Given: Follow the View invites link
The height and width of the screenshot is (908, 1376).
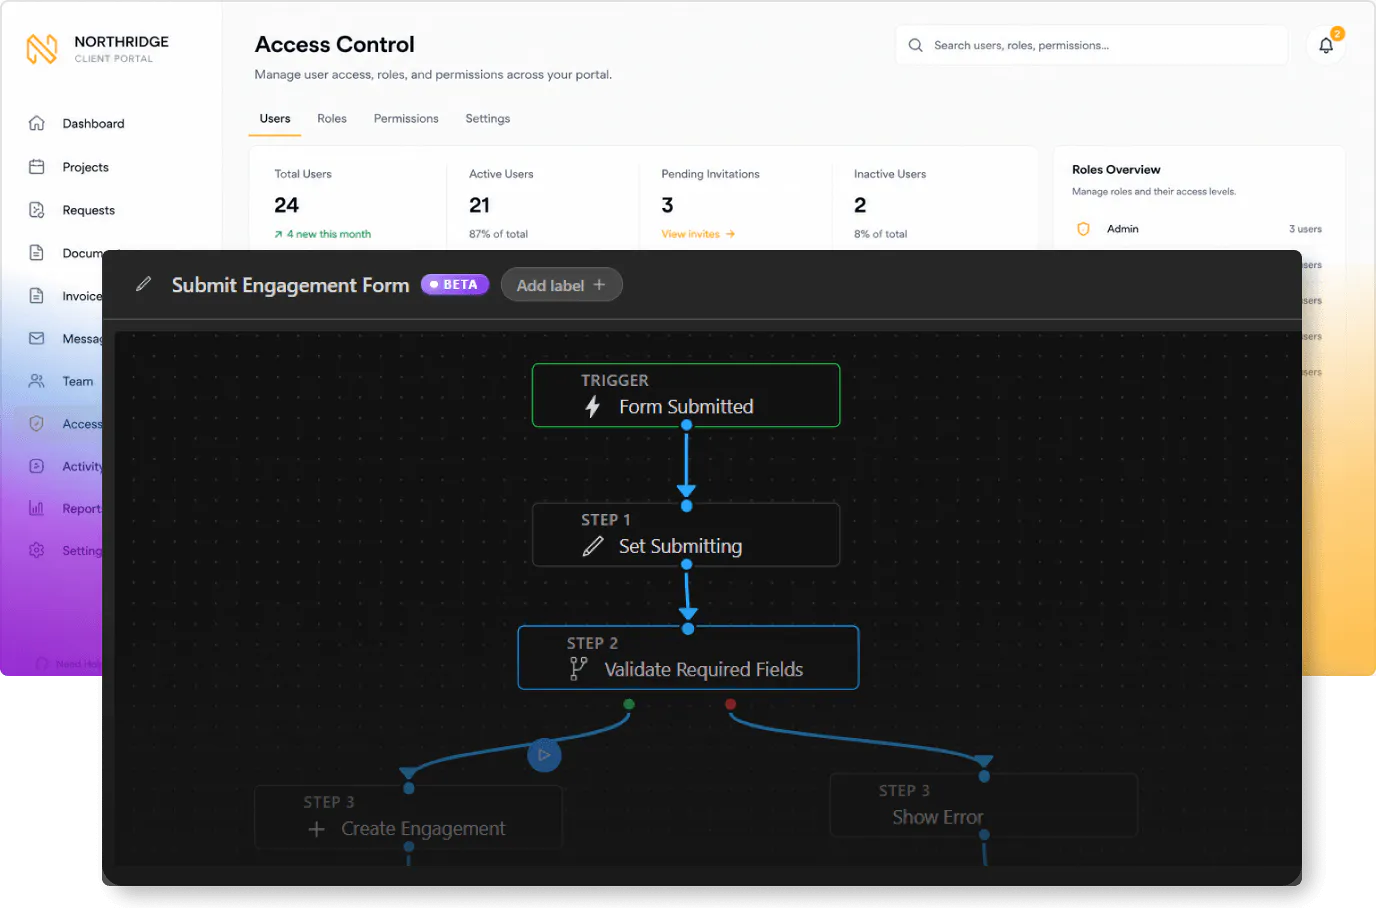Looking at the screenshot, I should click(698, 234).
